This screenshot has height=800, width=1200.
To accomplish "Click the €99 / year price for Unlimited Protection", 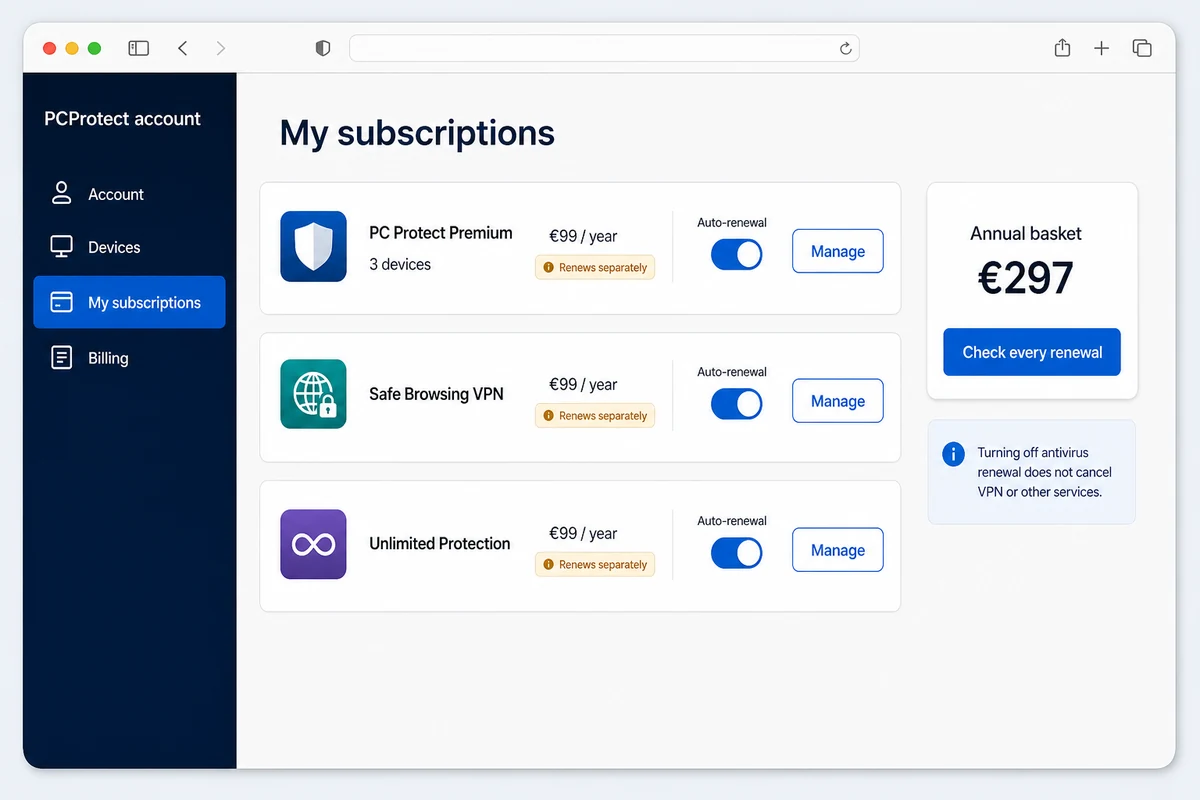I will (x=583, y=533).
